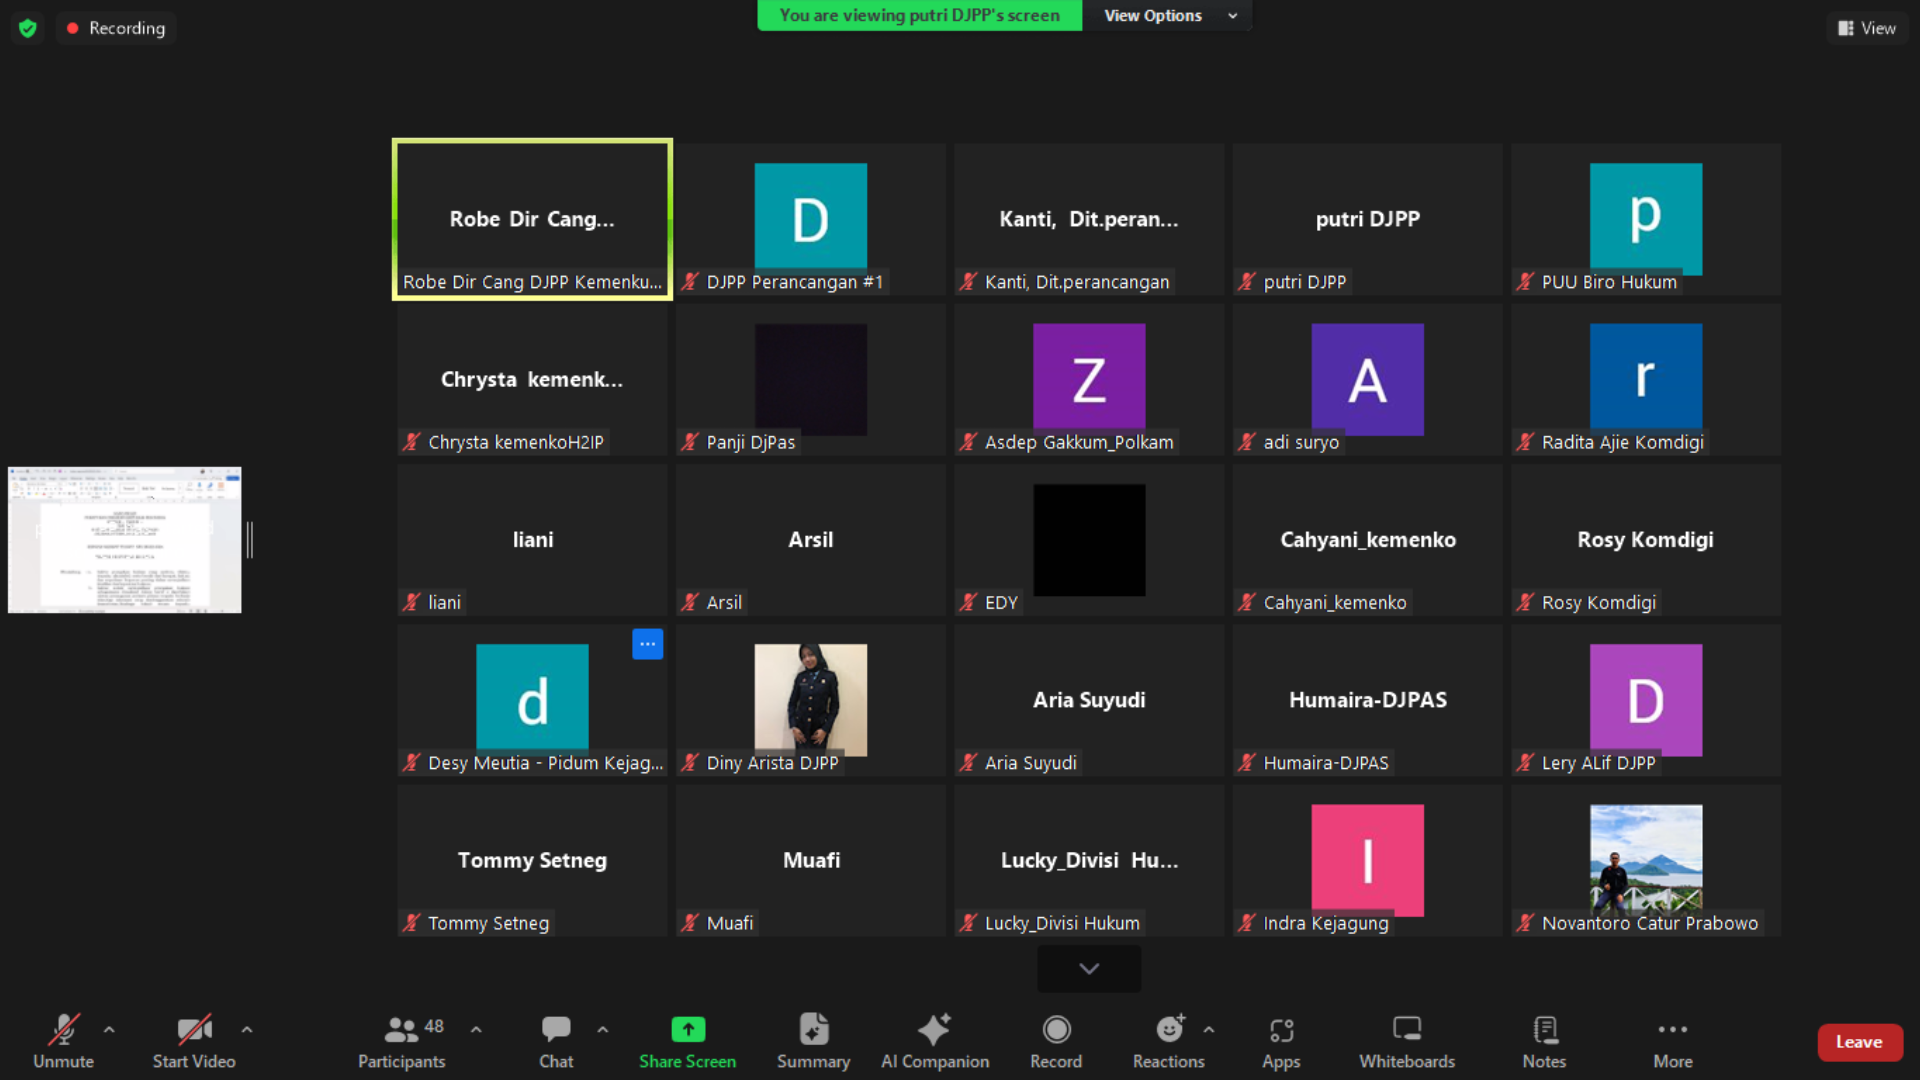This screenshot has height=1080, width=1920.
Task: Expand the Reactions options arrow
Action: [x=1209, y=1029]
